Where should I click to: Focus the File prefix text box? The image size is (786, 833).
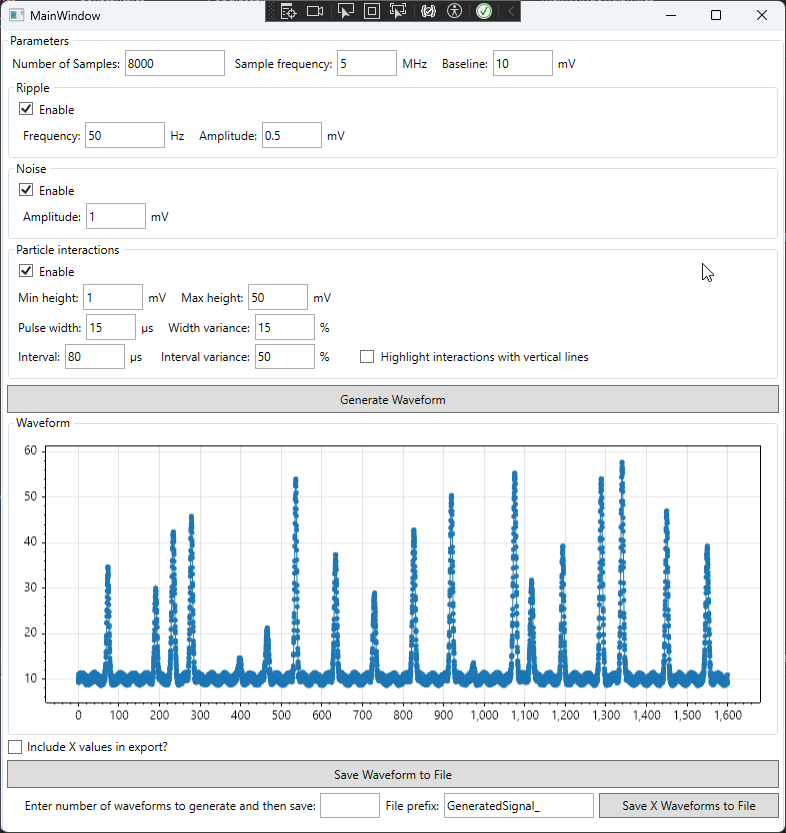point(518,806)
